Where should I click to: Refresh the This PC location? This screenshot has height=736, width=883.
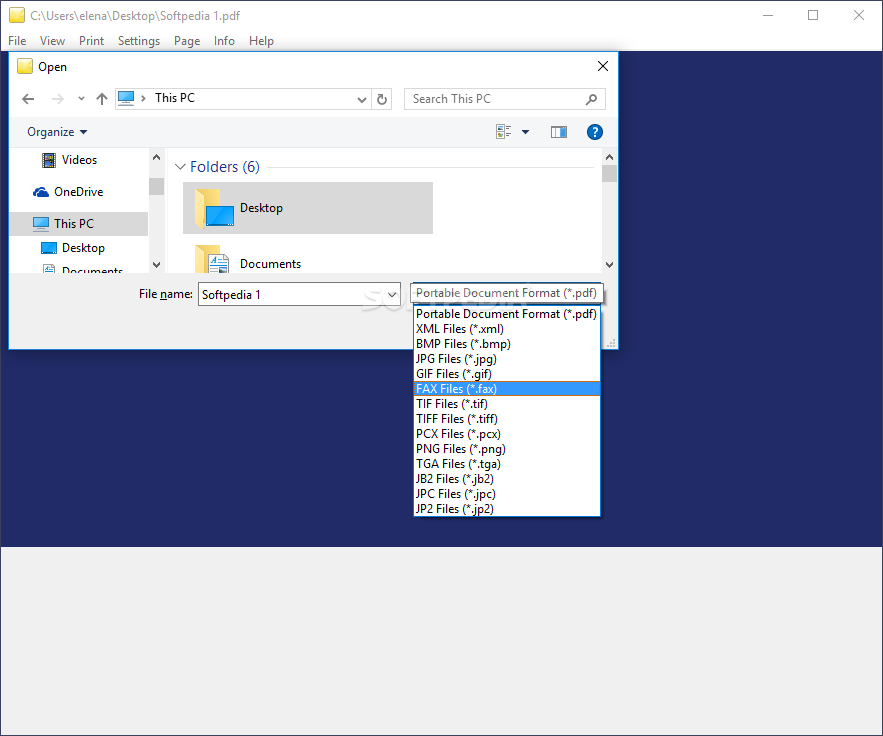382,100
